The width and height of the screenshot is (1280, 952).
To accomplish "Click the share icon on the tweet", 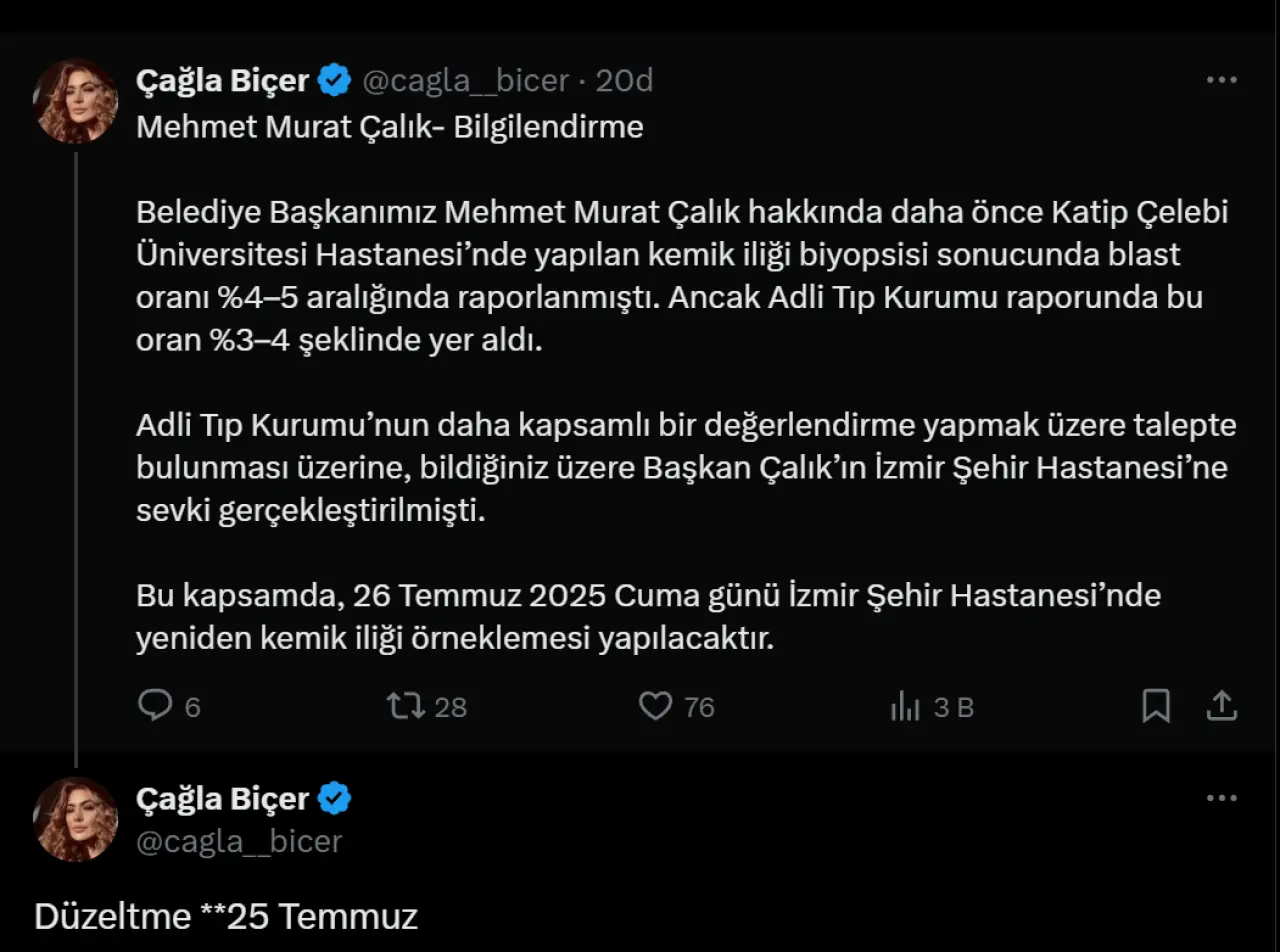I will pyautogui.click(x=1222, y=707).
